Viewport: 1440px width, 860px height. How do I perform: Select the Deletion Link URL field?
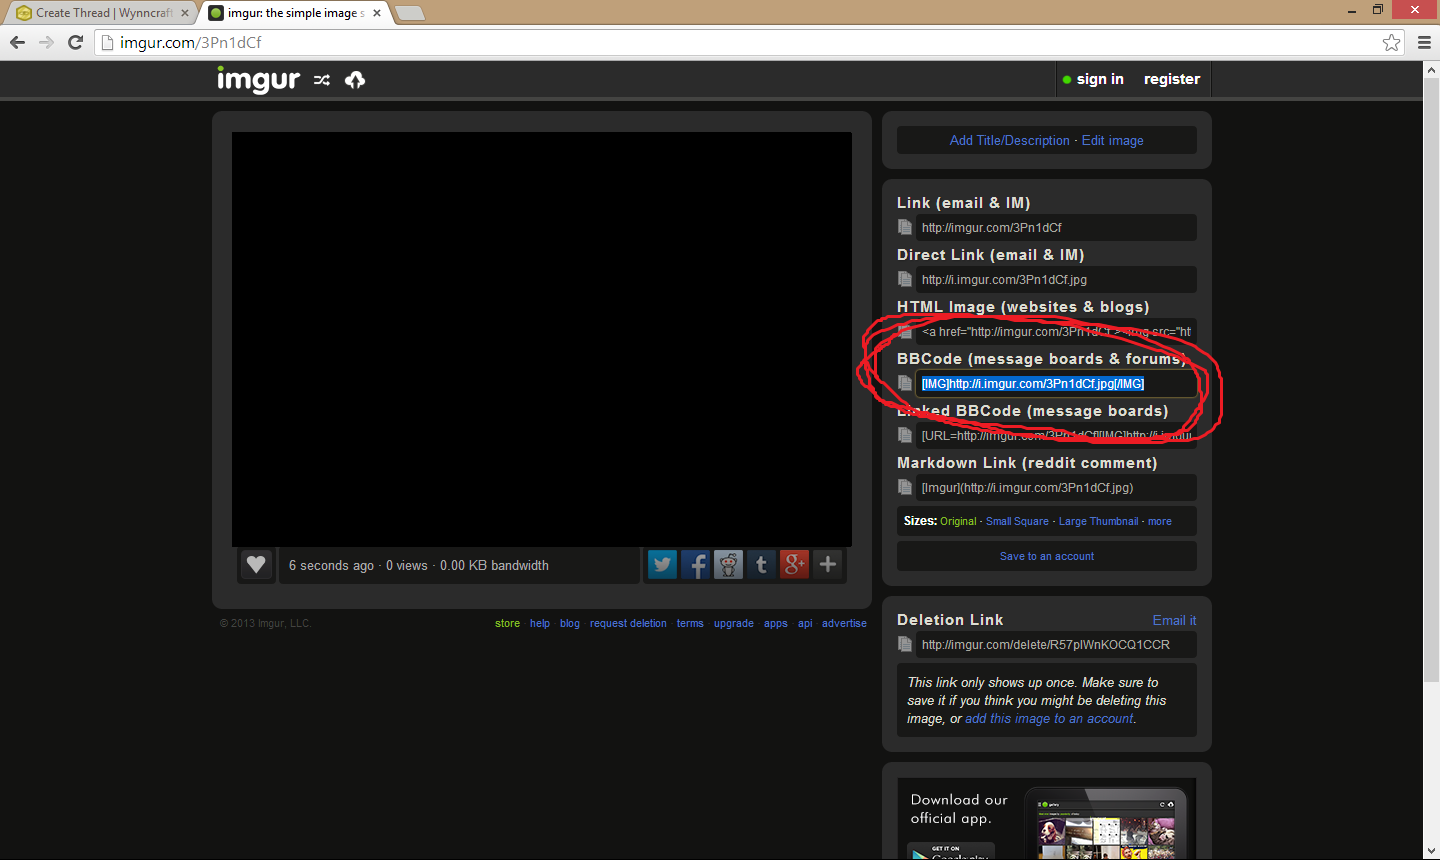pyautogui.click(x=1056, y=644)
